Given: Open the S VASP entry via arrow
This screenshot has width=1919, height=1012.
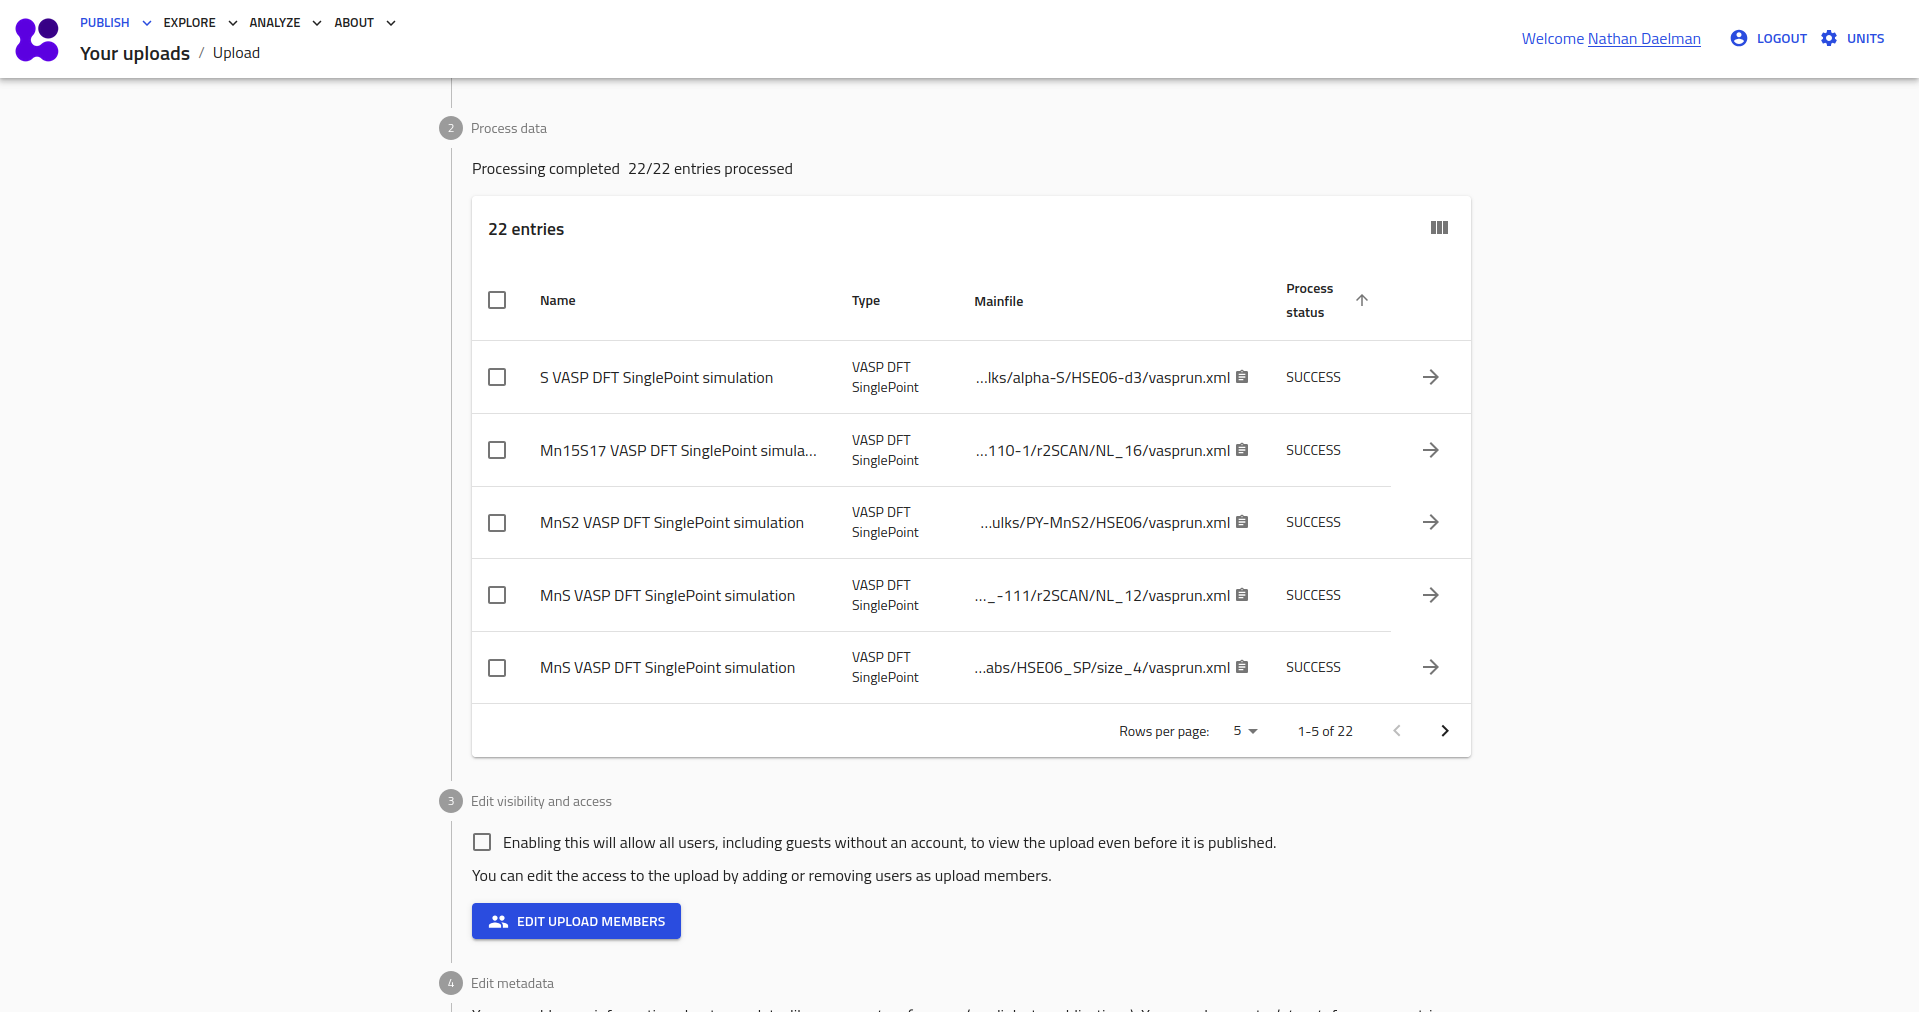Looking at the screenshot, I should click(1430, 377).
